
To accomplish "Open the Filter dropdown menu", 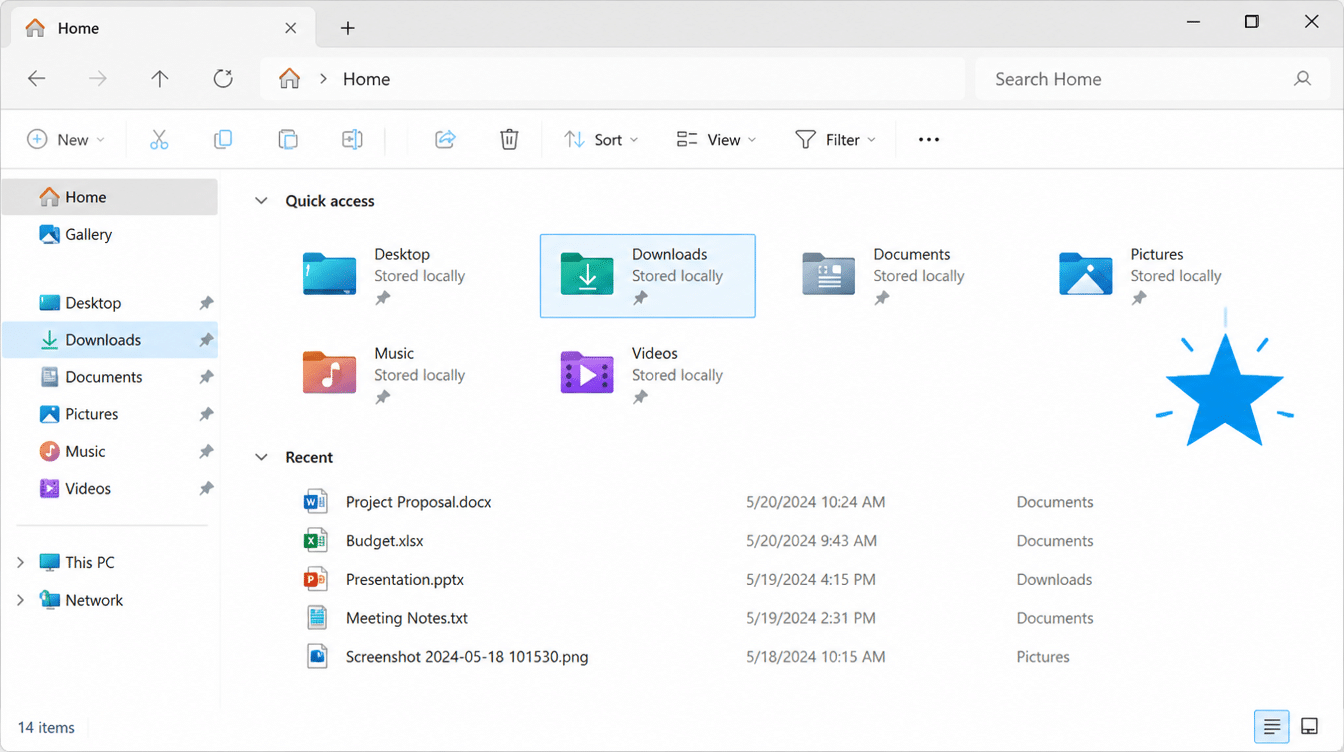I will [x=836, y=140].
